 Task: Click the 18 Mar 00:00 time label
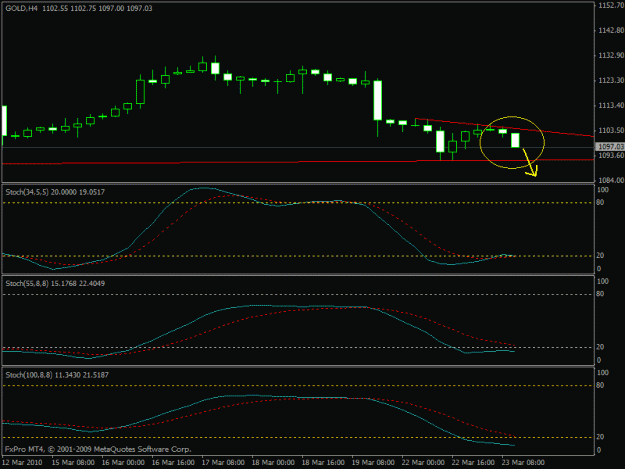point(273,463)
